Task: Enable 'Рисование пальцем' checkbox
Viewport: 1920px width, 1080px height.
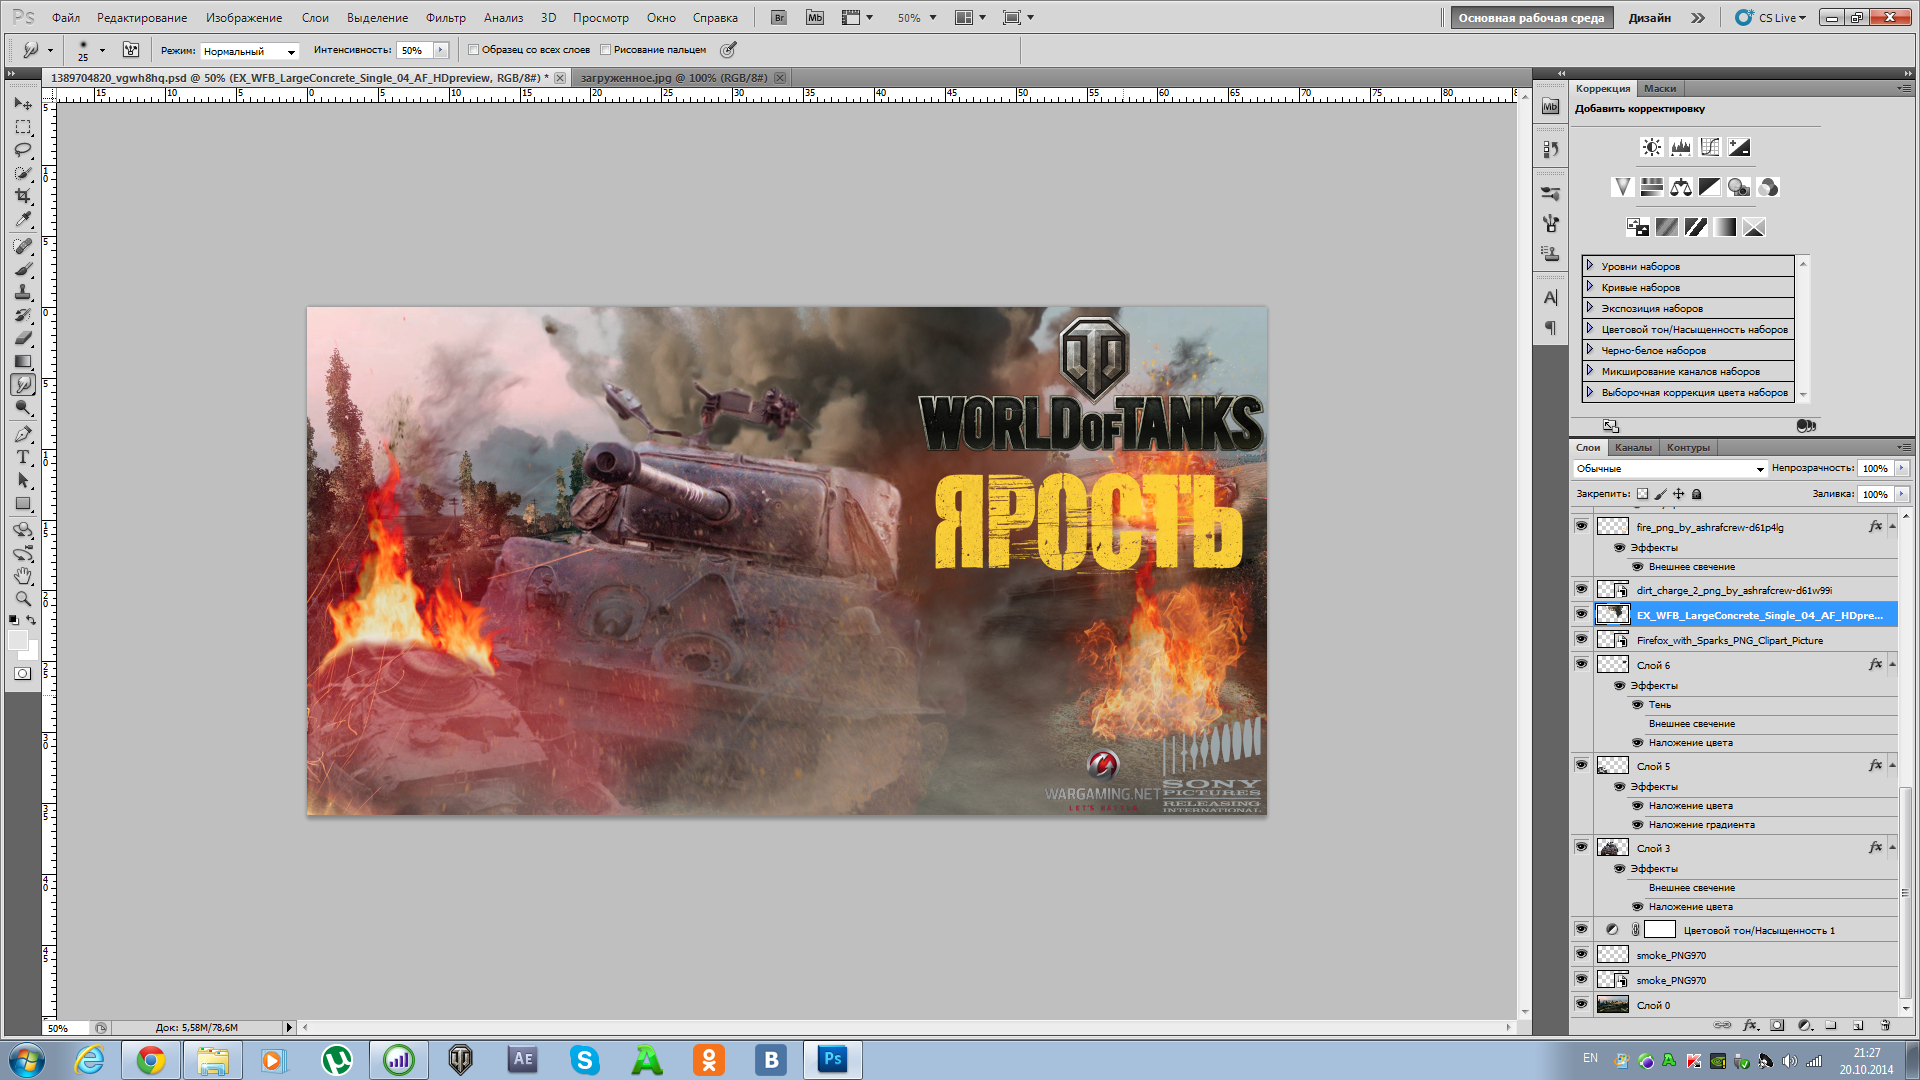Action: coord(605,50)
